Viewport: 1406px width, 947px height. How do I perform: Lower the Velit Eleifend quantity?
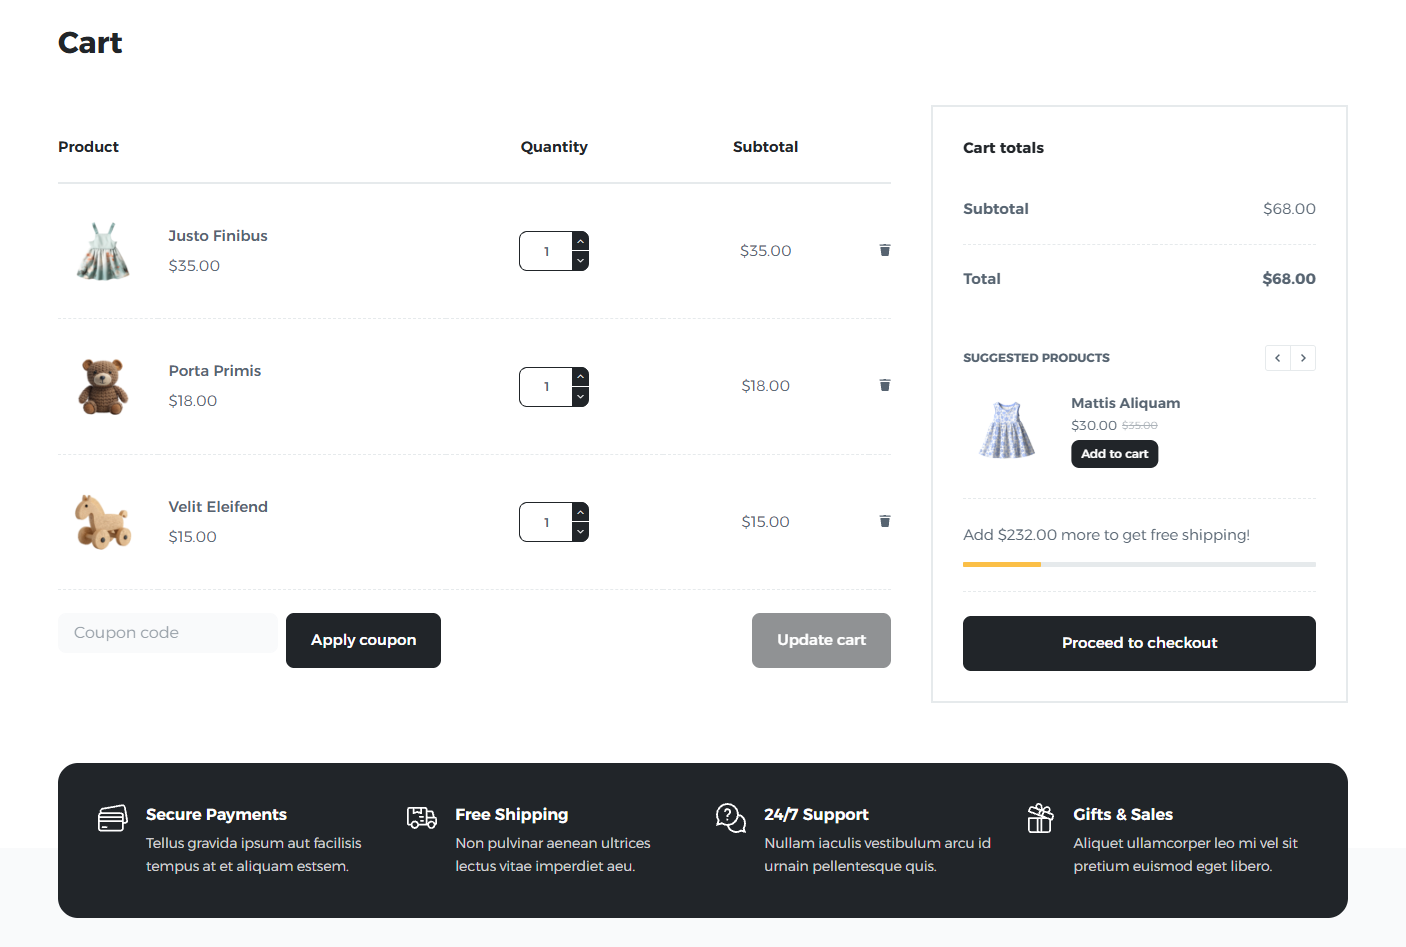point(580,532)
